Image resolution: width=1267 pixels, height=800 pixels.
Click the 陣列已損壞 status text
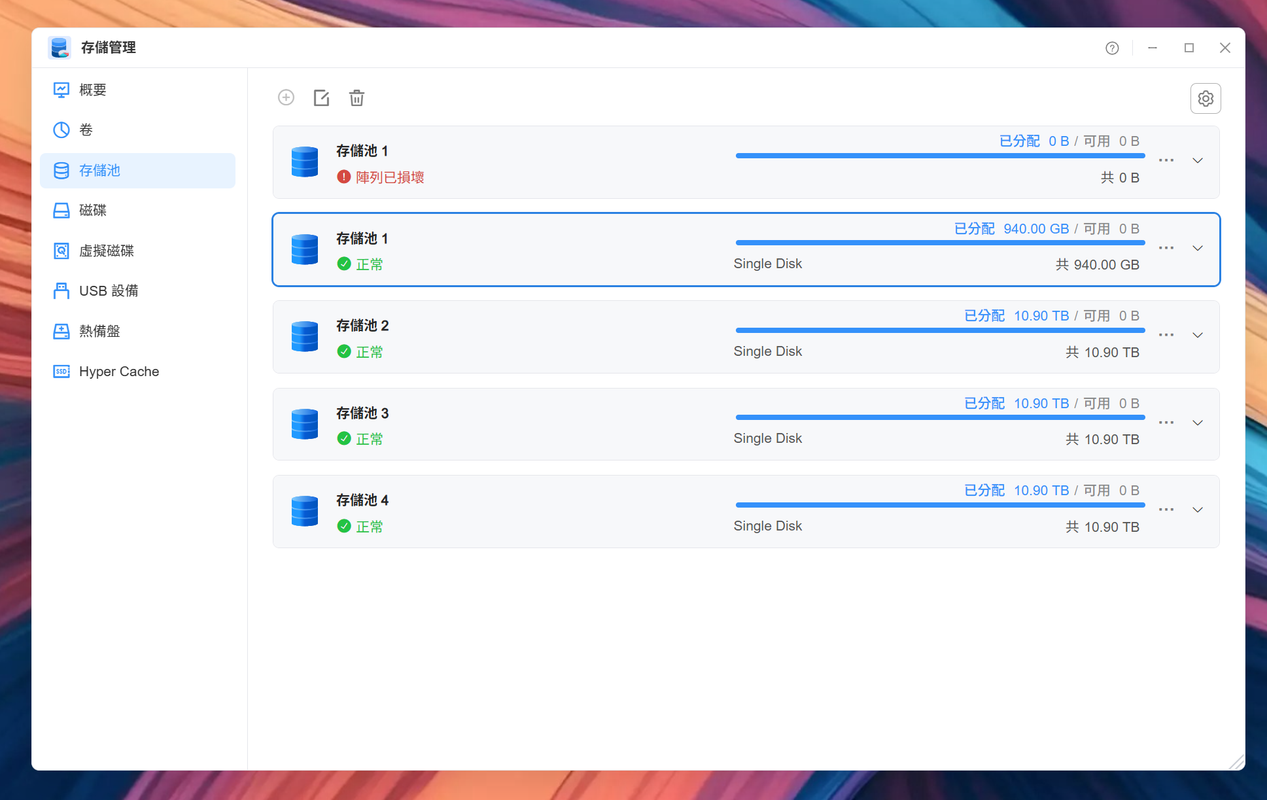(390, 177)
